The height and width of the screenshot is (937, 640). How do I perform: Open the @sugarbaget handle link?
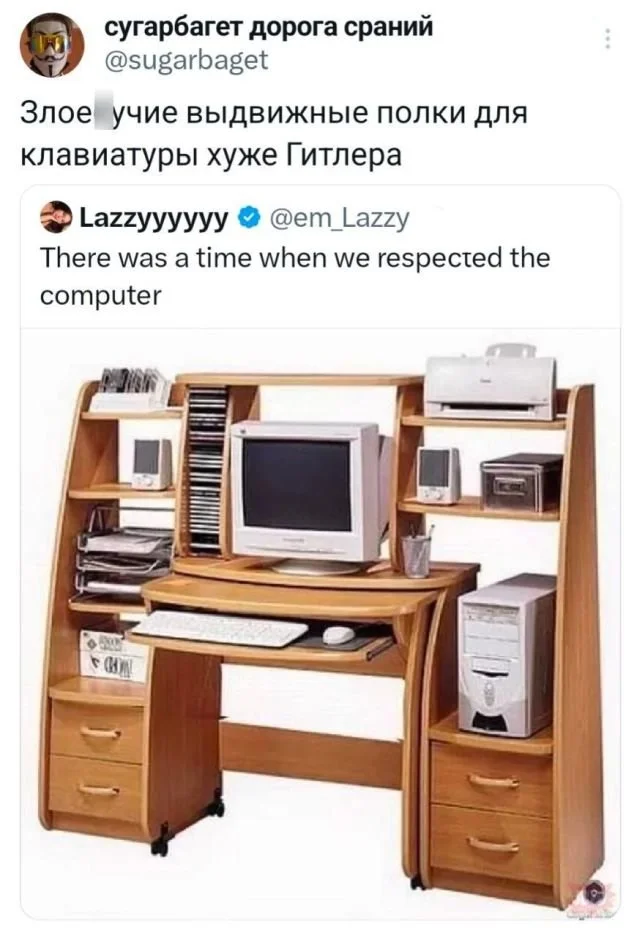point(186,61)
